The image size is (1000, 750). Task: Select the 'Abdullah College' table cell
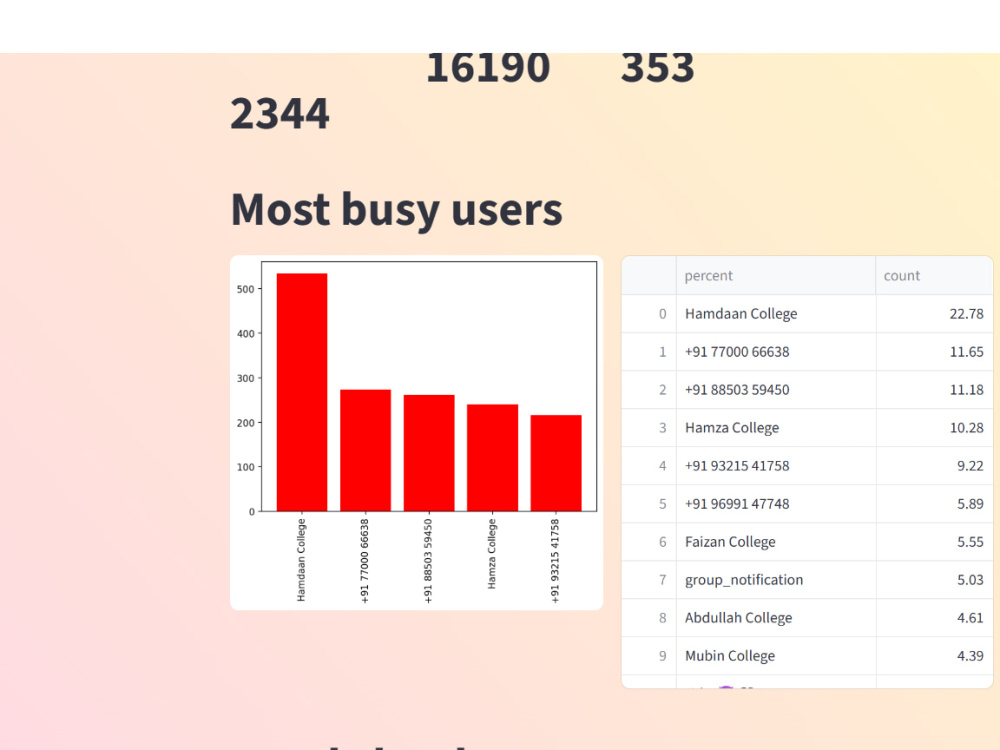coord(776,618)
